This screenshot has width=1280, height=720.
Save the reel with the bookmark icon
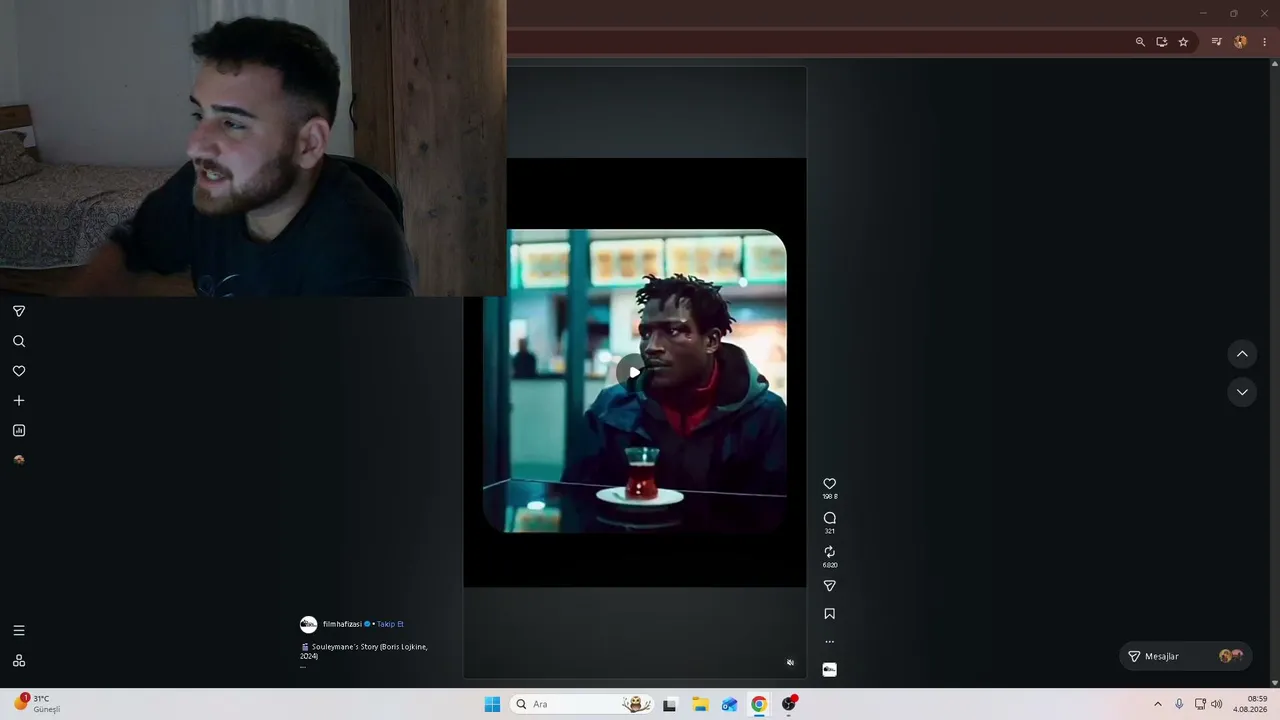[829, 614]
